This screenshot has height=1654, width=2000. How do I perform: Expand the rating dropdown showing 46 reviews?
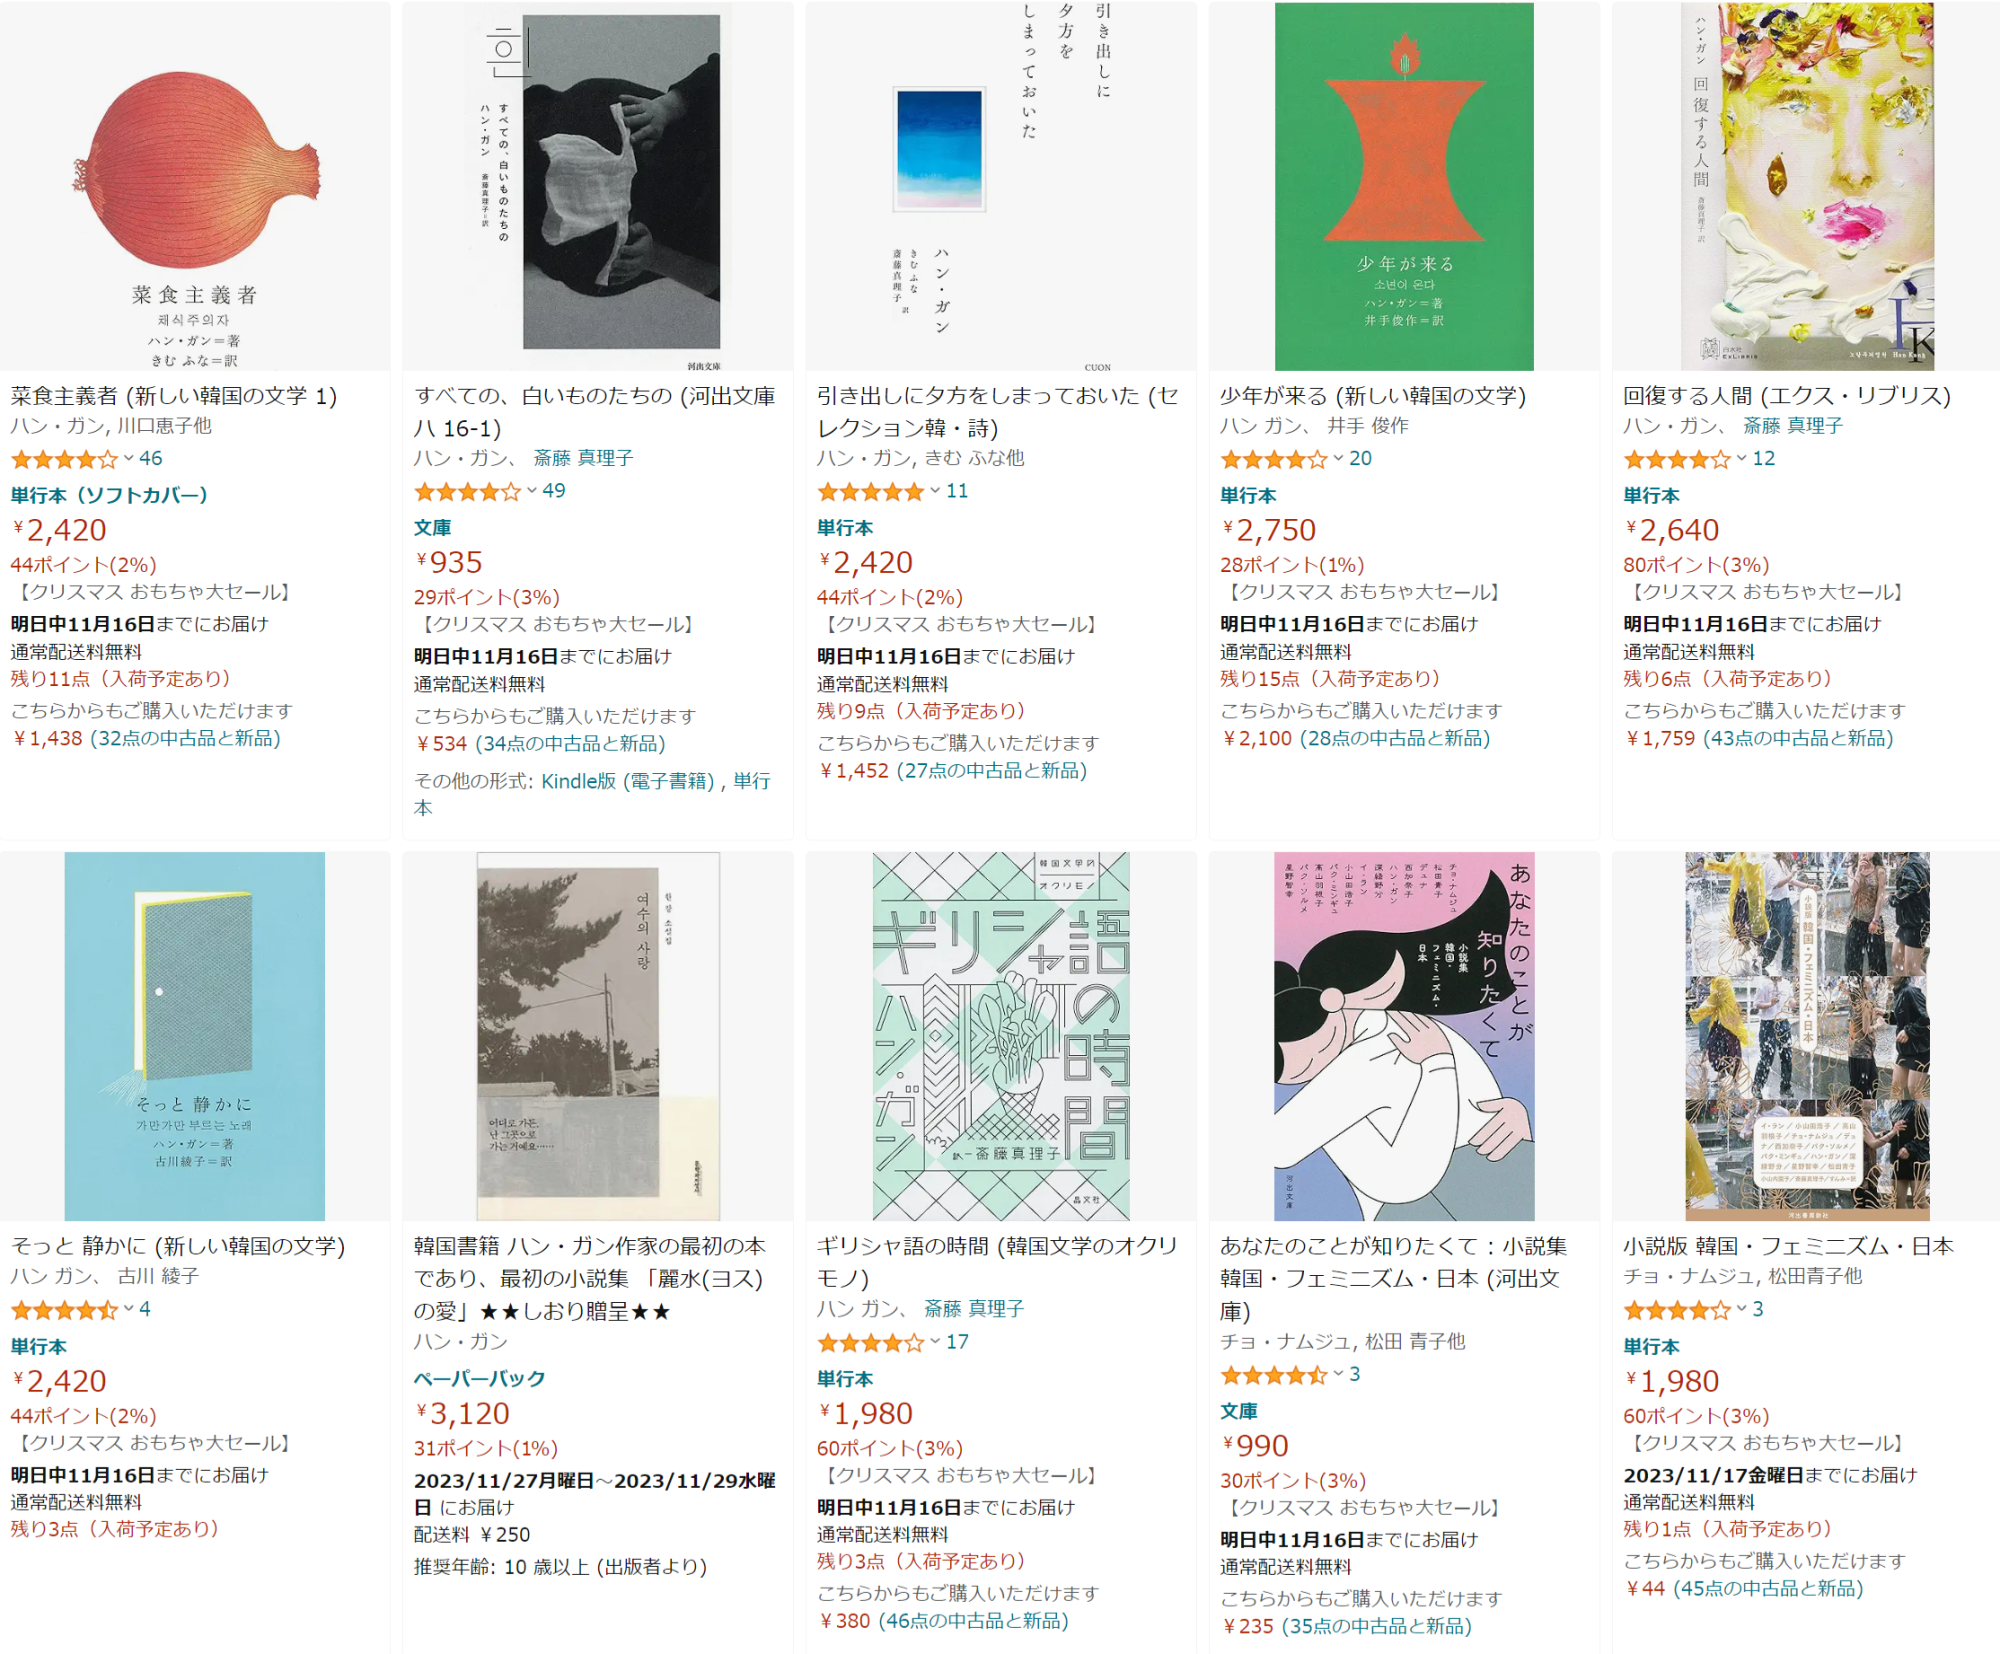129,459
